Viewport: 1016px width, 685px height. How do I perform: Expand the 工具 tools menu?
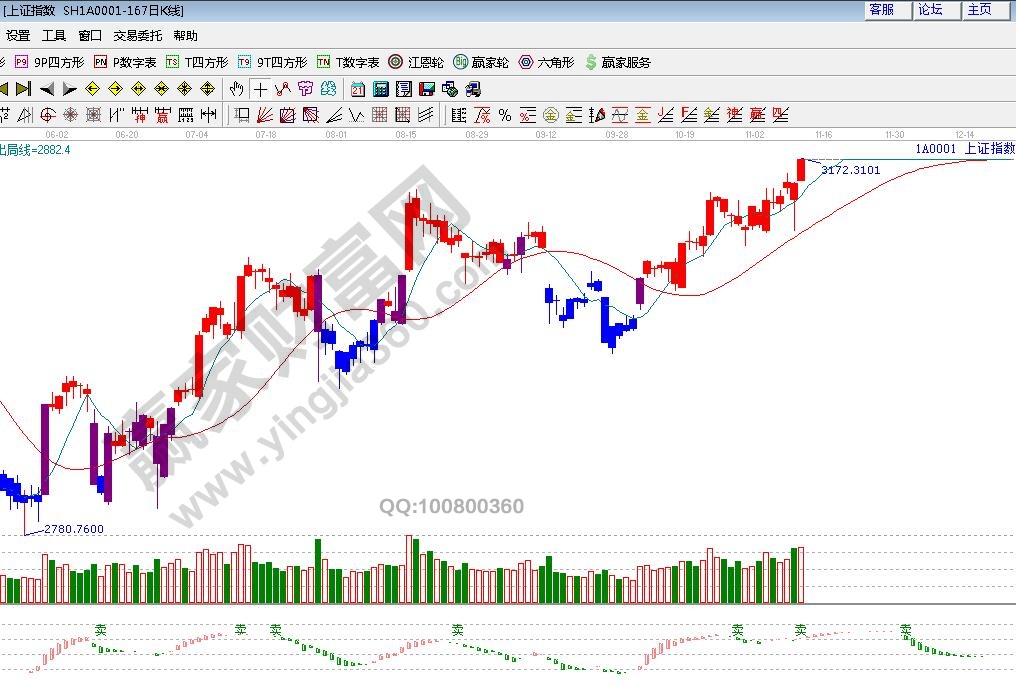tap(54, 35)
